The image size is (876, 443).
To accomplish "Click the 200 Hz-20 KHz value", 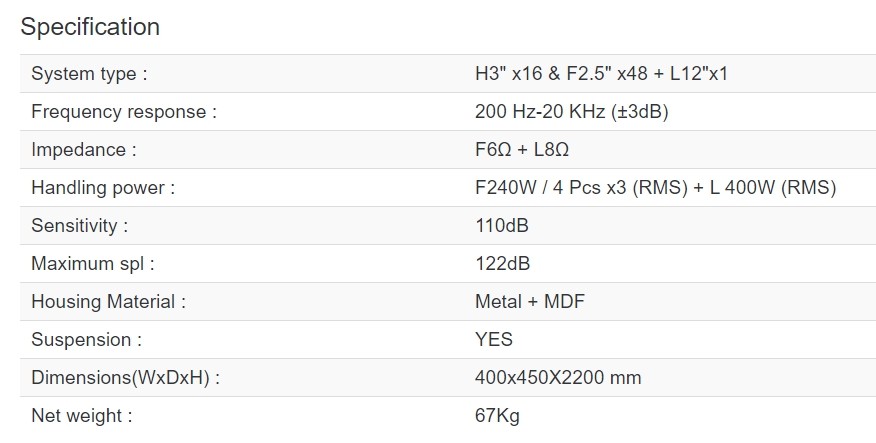I will point(571,112).
